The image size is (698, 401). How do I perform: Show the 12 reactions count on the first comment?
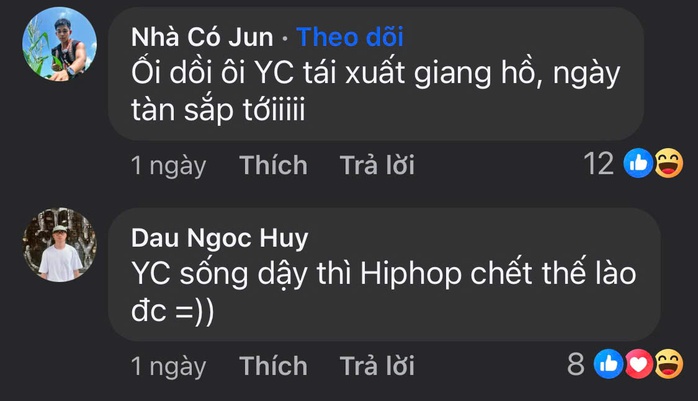pyautogui.click(x=598, y=164)
